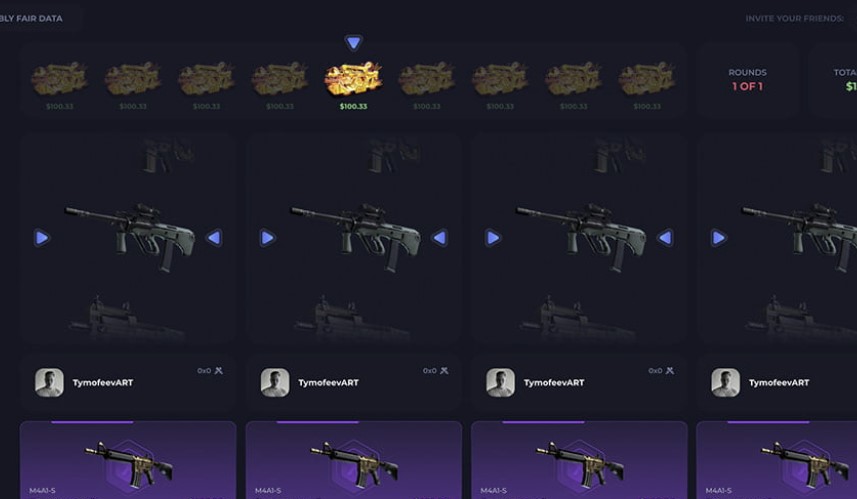Click the right-pointing arrow in first player's spinner
This screenshot has width=857, height=499.
(42, 238)
